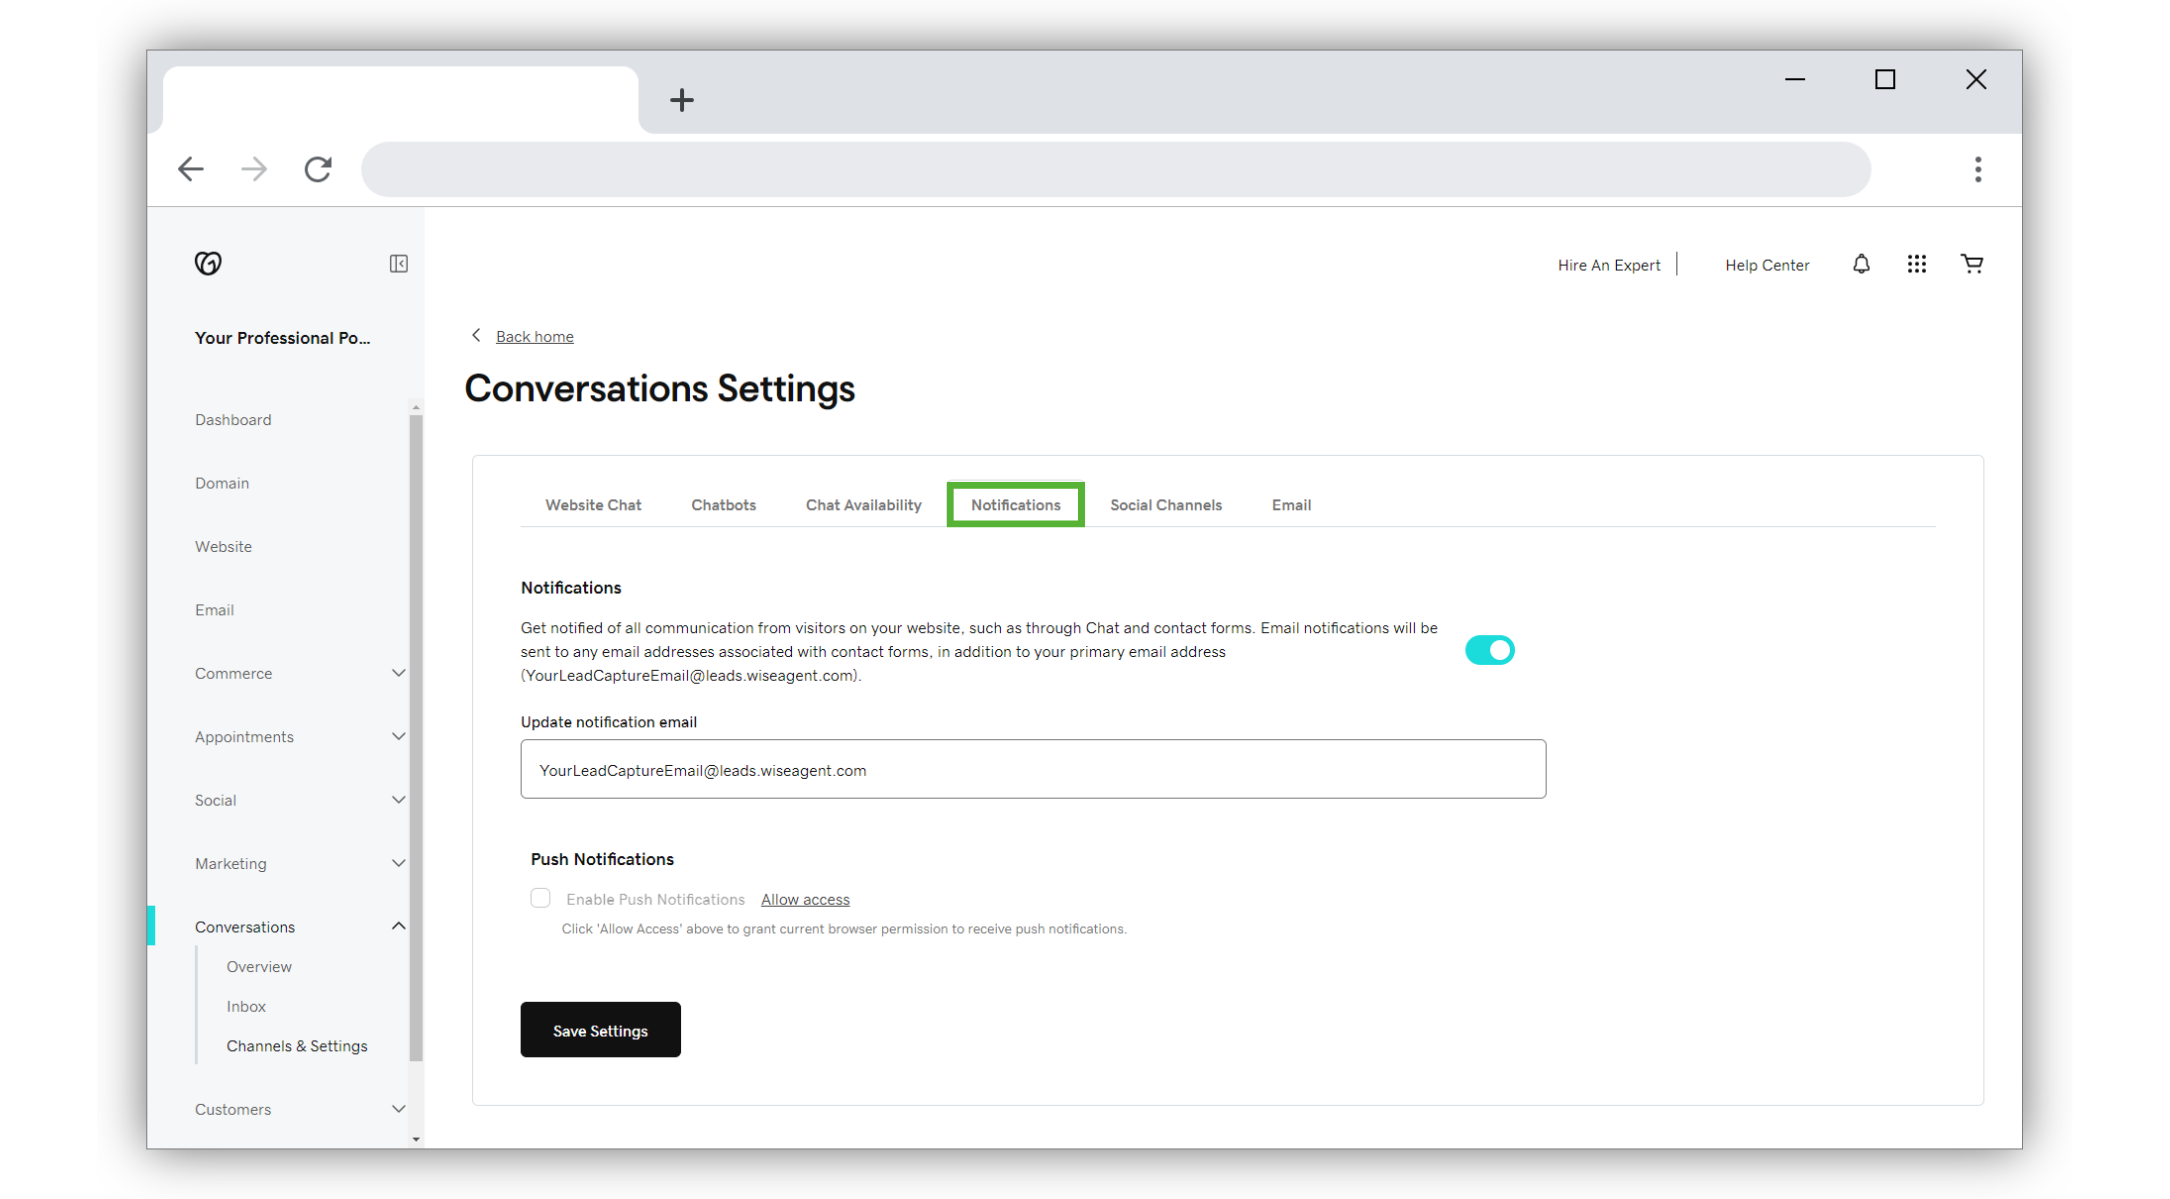The height and width of the screenshot is (1199, 2170).
Task: Switch to Chatbots tab
Action: pos(723,505)
